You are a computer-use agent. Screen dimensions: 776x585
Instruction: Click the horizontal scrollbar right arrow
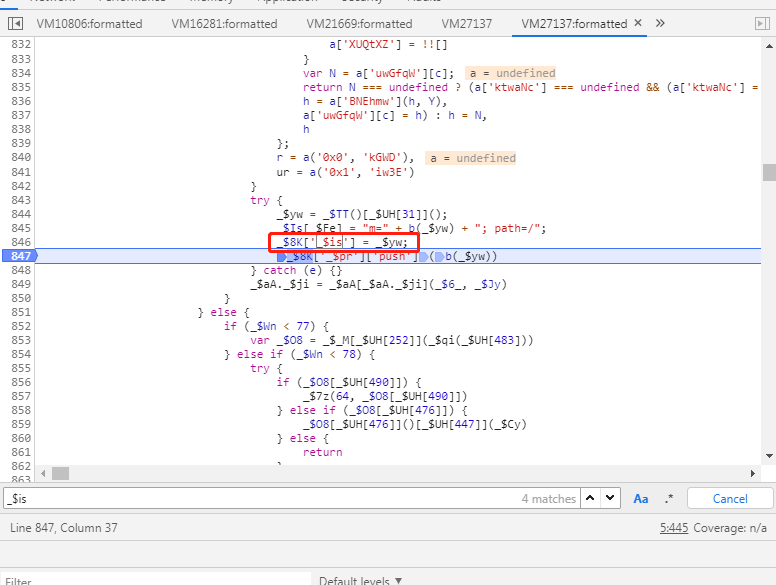point(753,474)
